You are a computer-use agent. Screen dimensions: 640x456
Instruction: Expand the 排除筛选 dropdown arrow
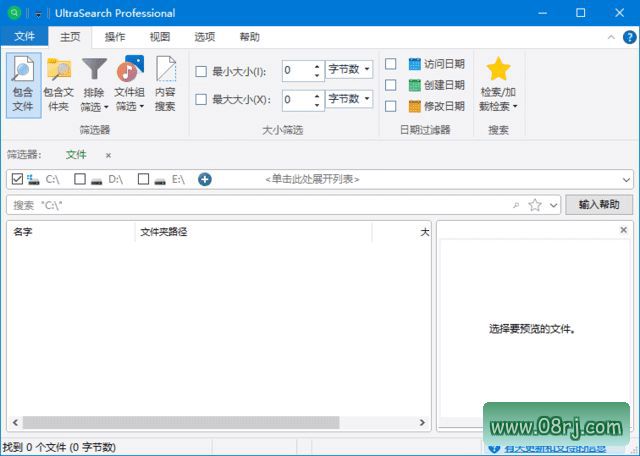pyautogui.click(x=106, y=107)
